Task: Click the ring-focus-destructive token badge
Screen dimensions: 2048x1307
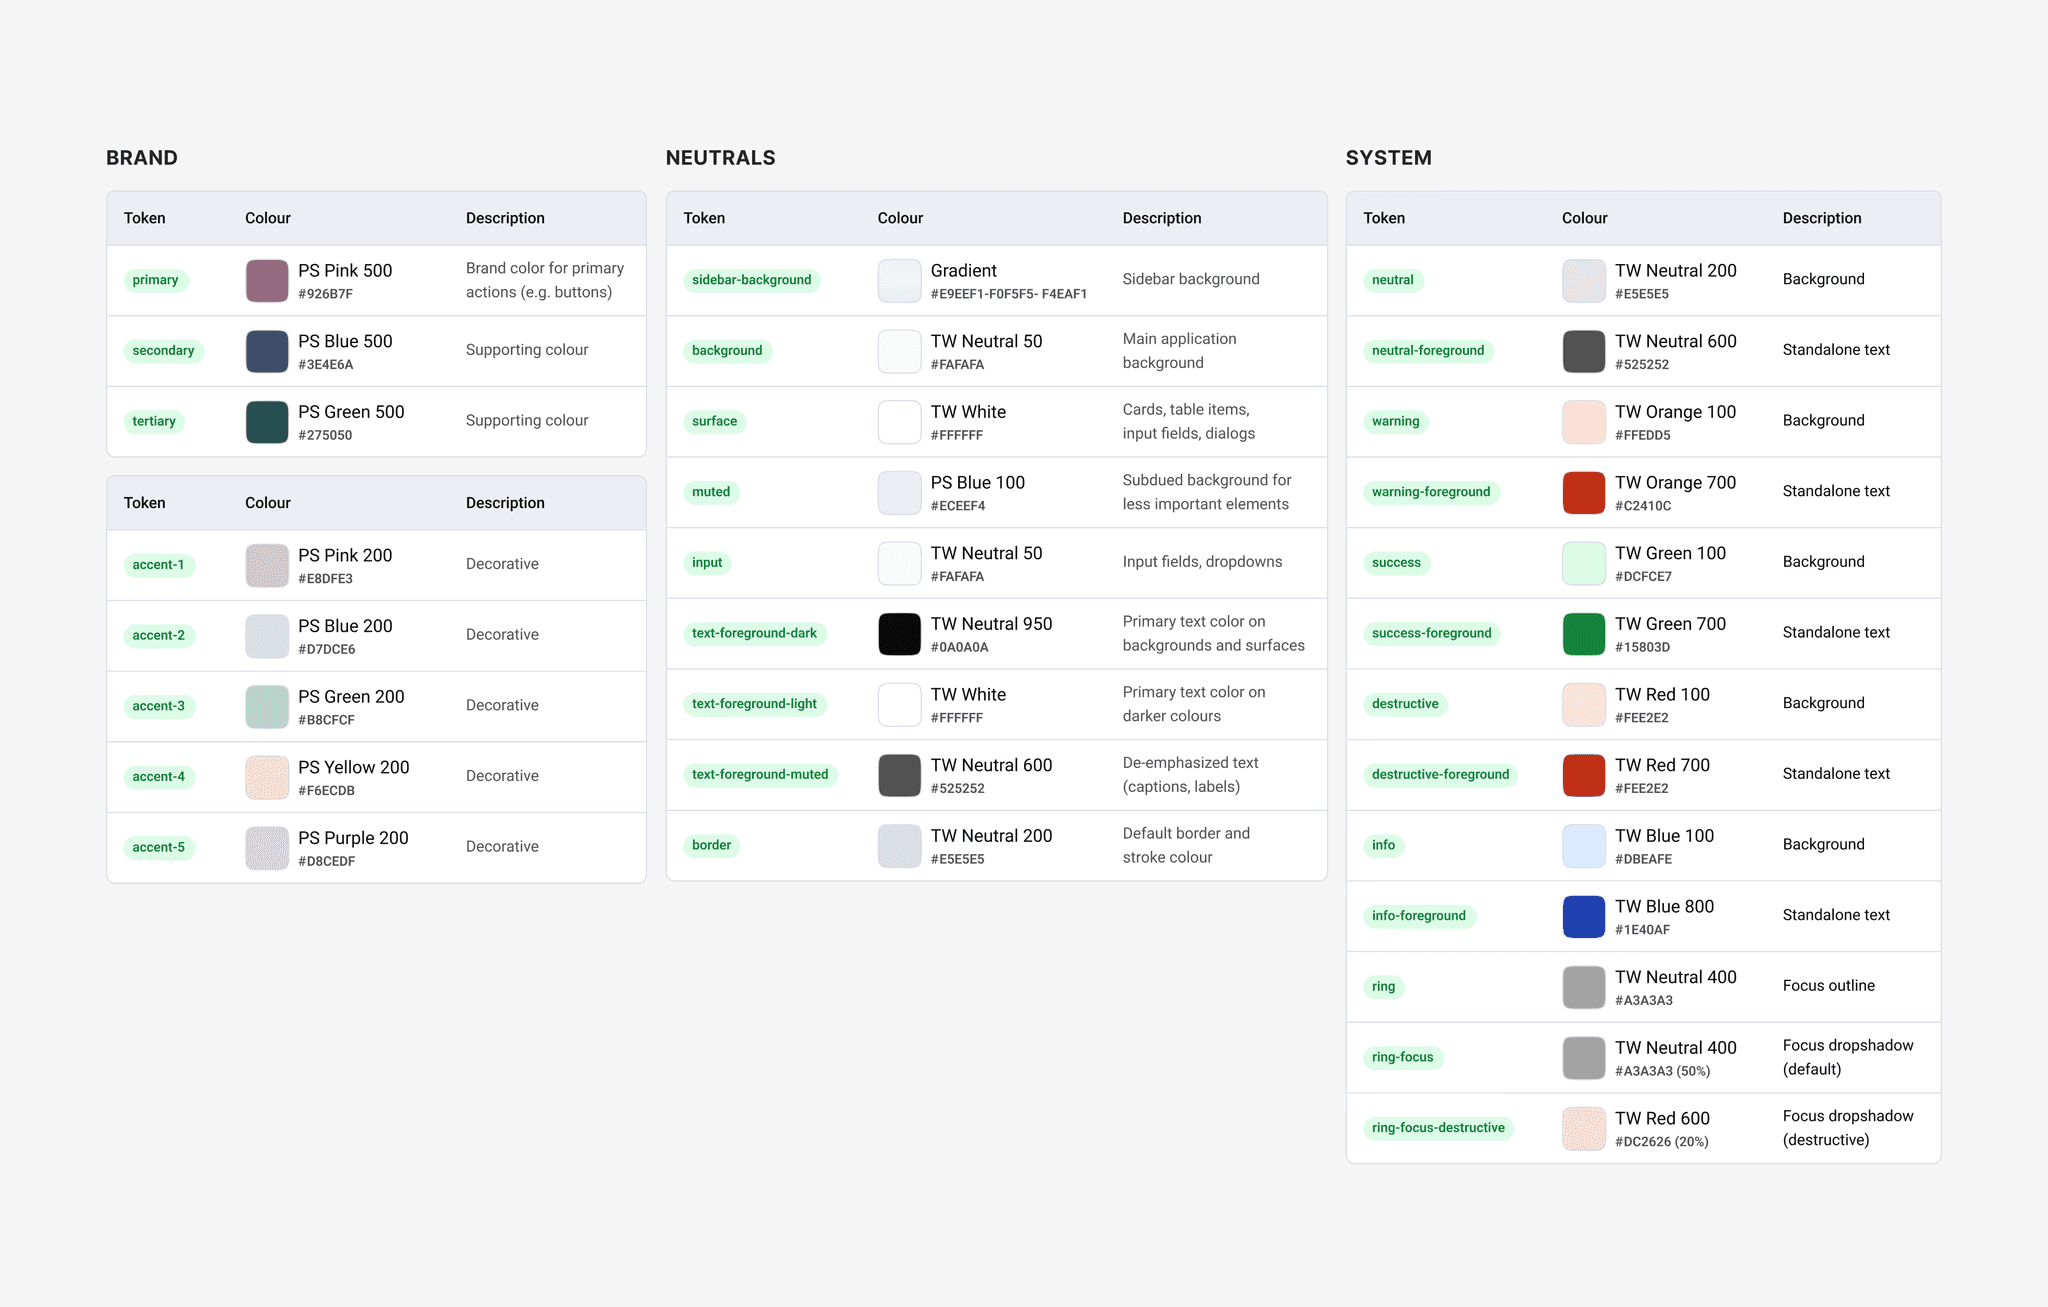Action: click(1437, 1128)
